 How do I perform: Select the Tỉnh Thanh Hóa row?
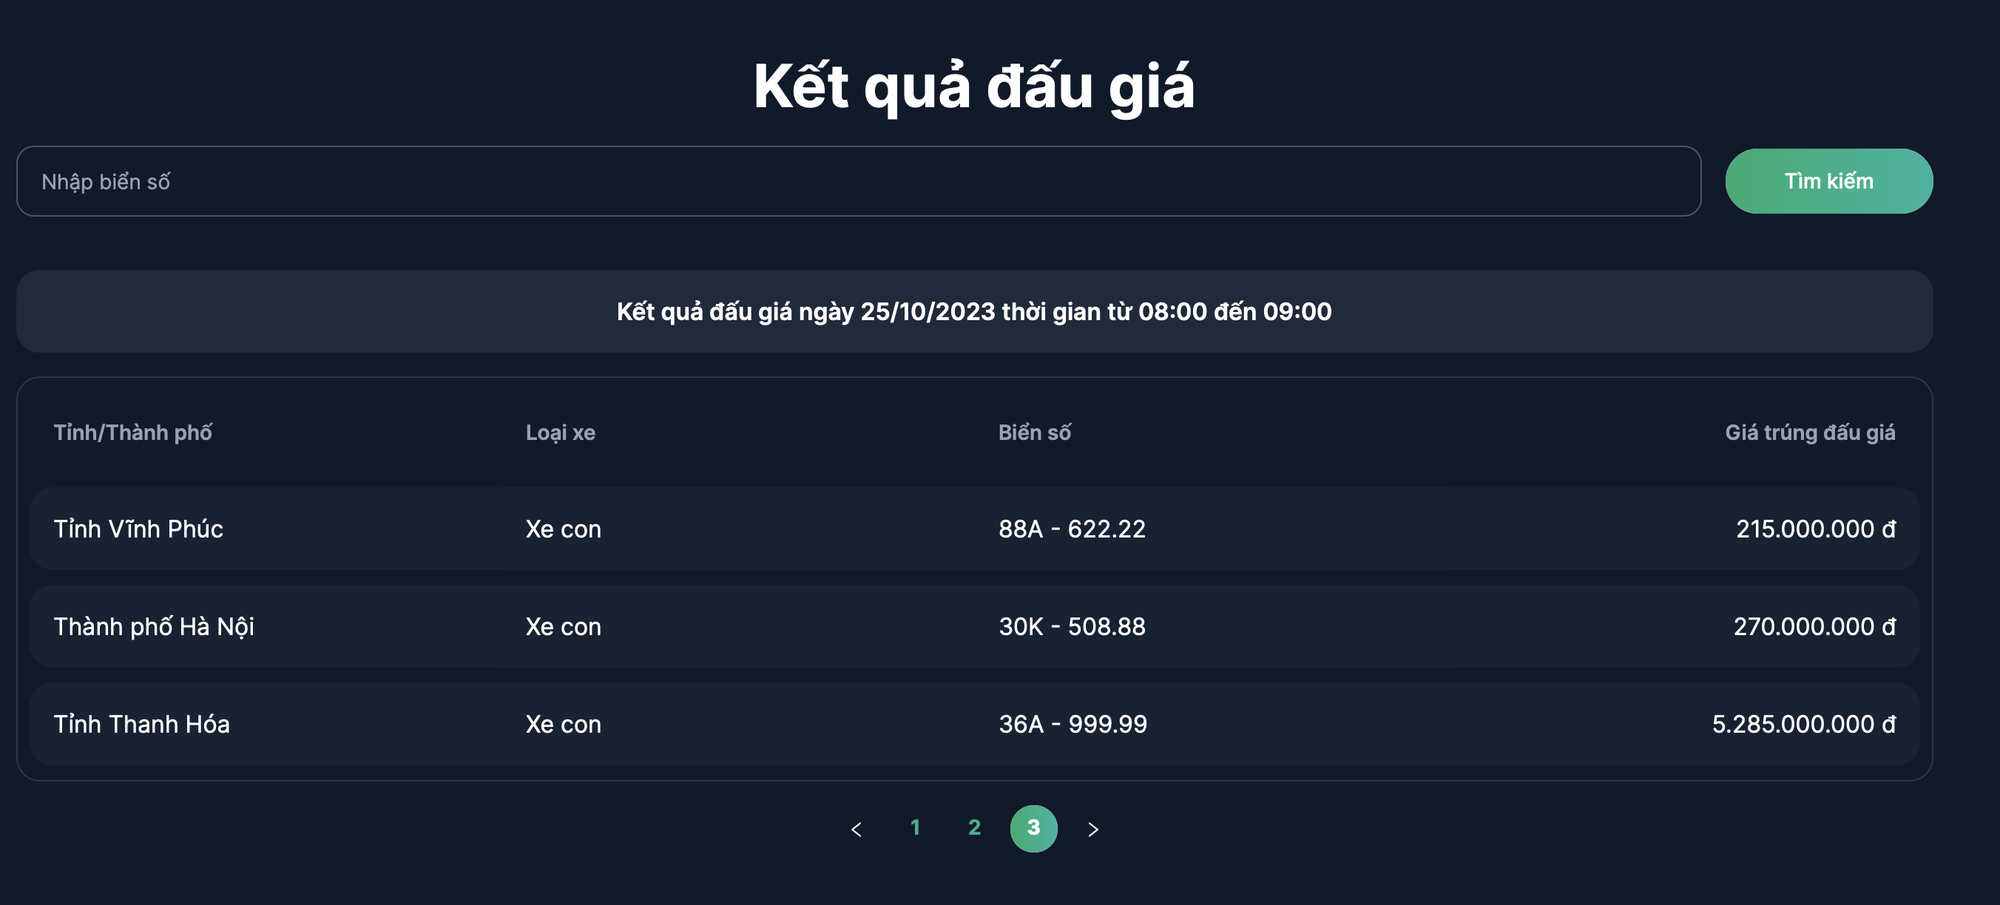(x=974, y=724)
